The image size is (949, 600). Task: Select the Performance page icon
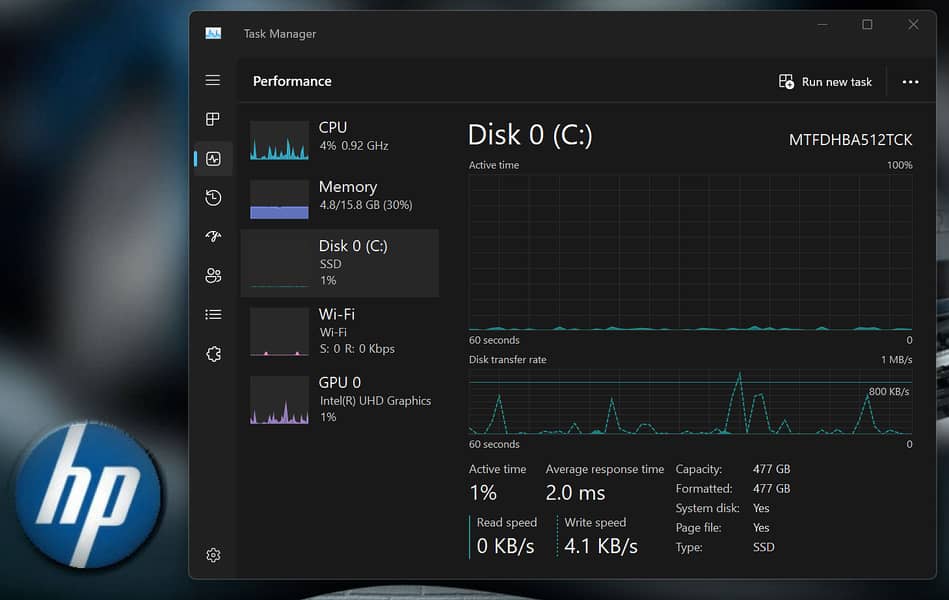213,158
